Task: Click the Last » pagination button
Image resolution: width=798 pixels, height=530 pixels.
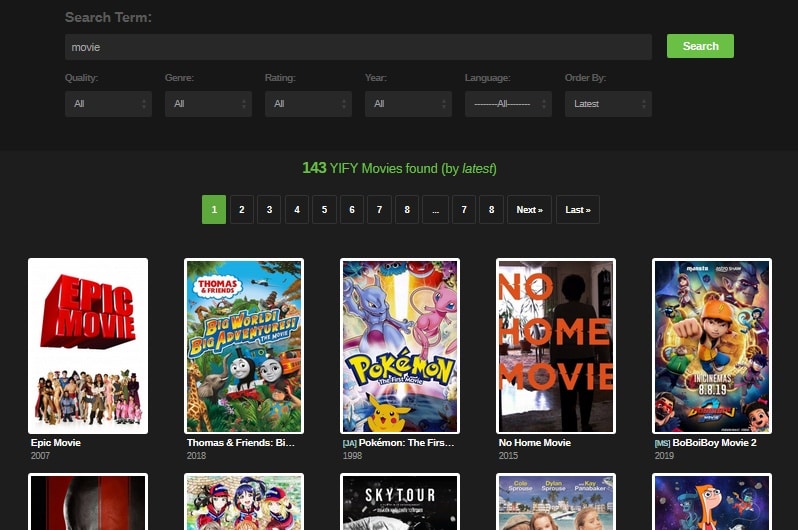Action: (578, 209)
